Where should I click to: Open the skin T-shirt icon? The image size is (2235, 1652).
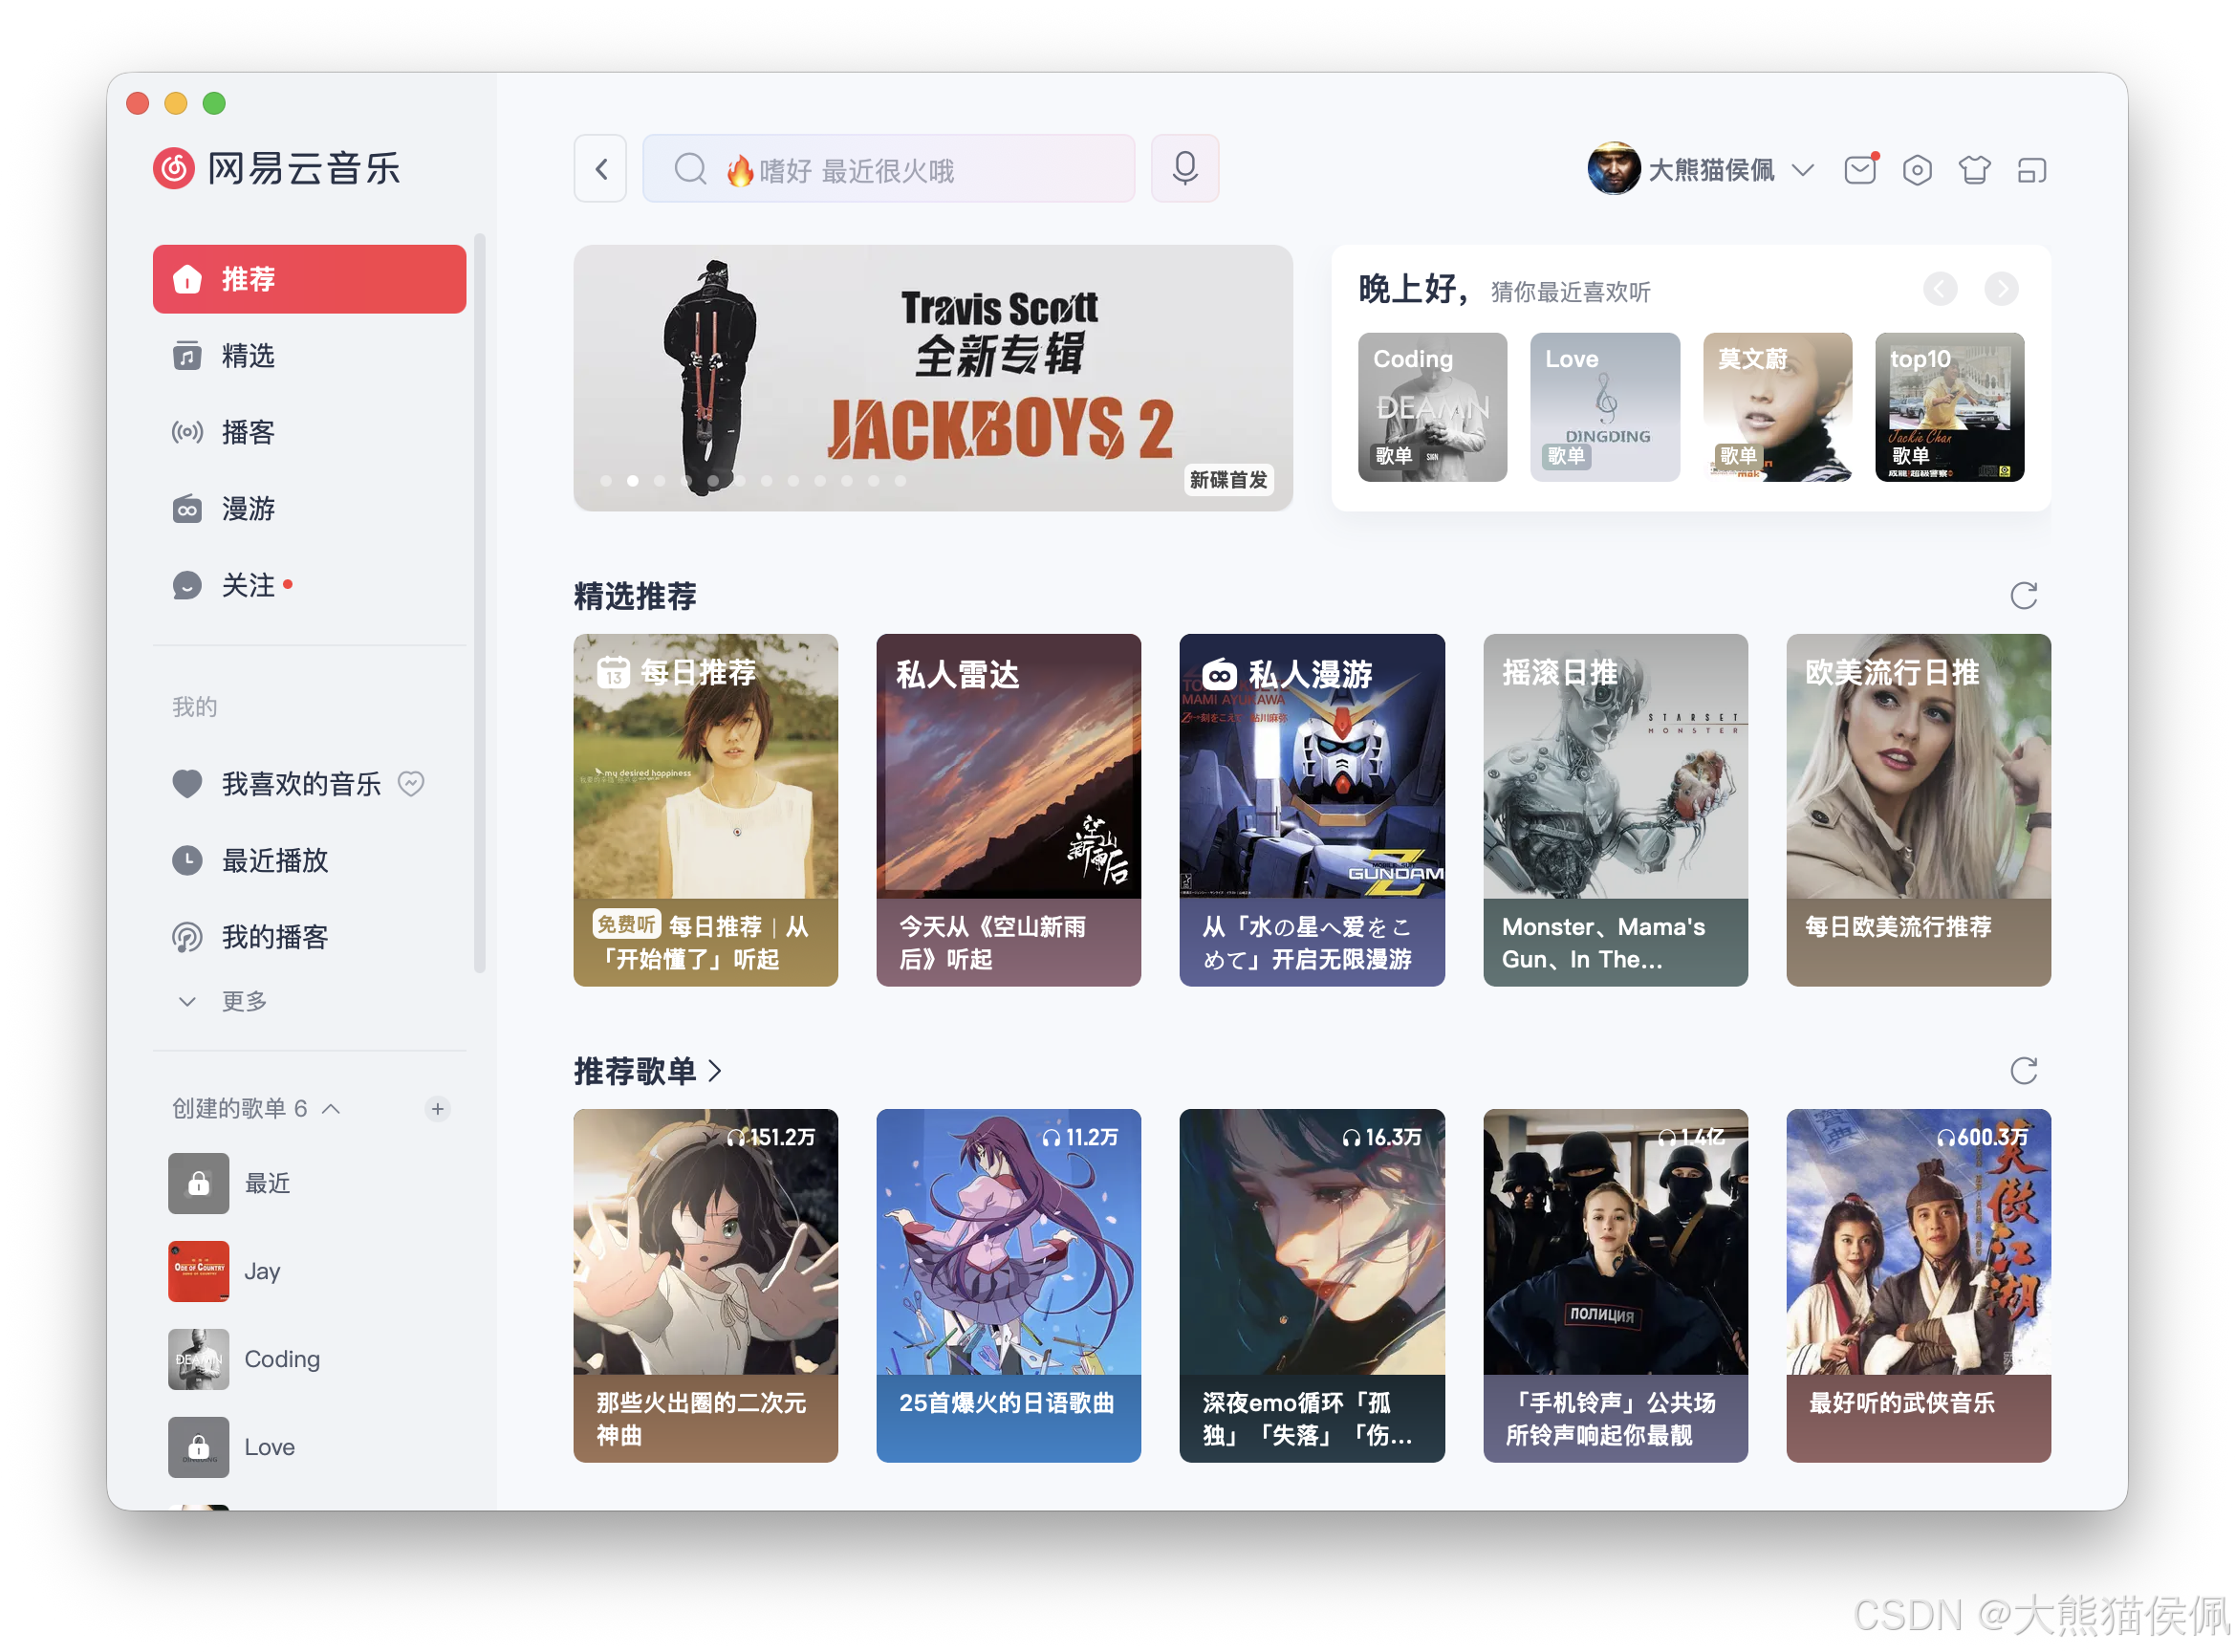pyautogui.click(x=1974, y=170)
